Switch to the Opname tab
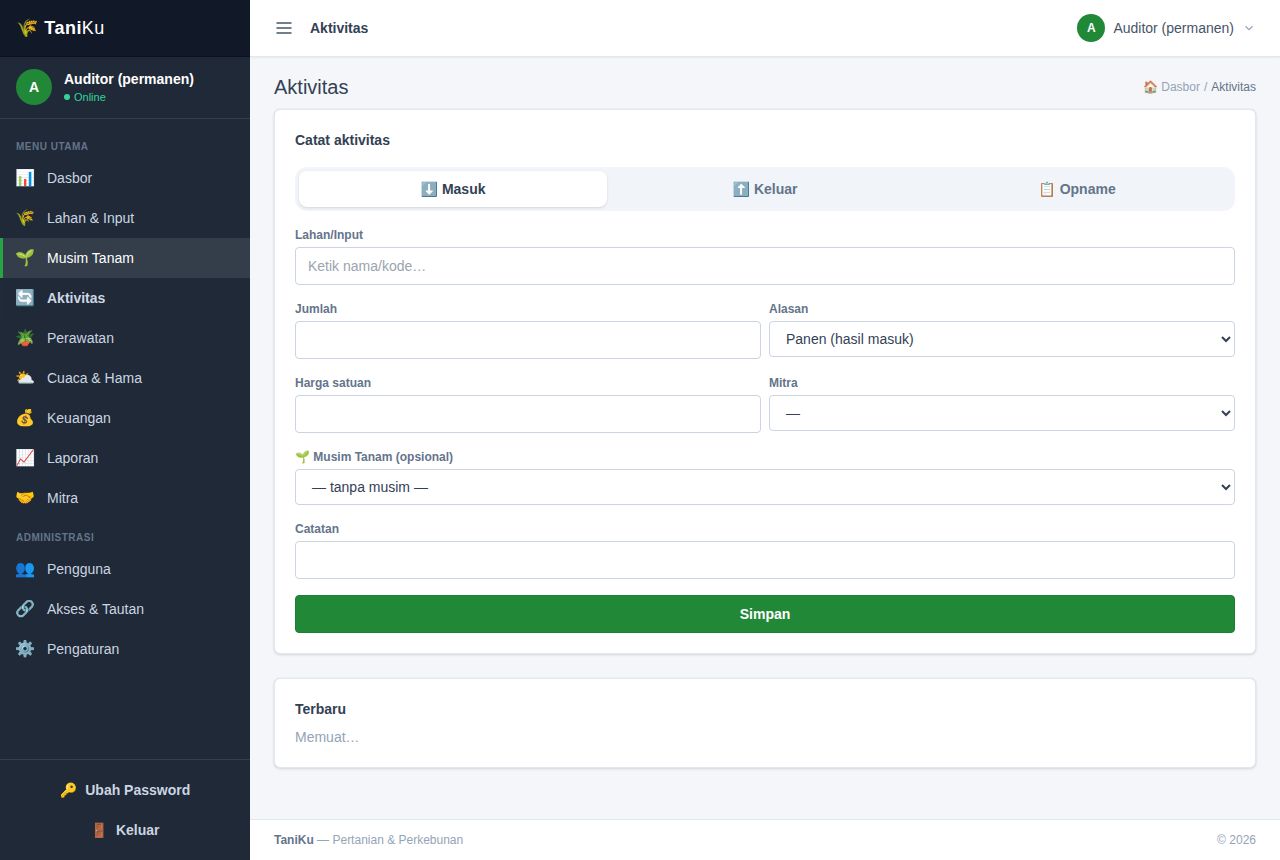 coord(1077,189)
